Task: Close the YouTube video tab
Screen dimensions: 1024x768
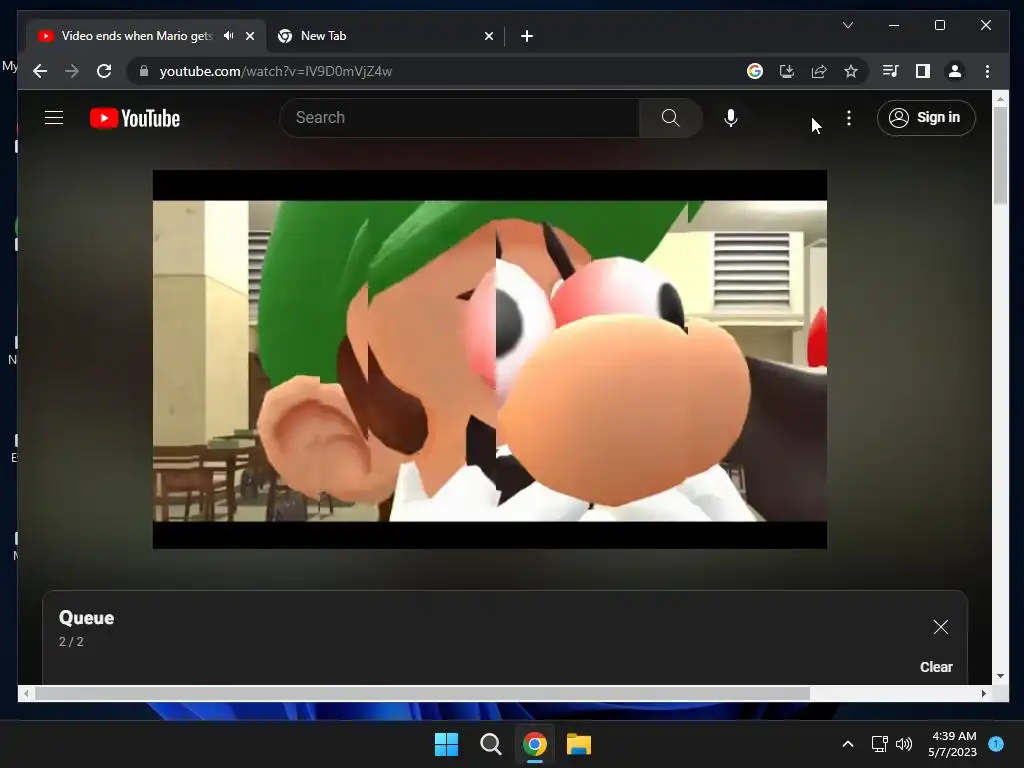Action: 249,36
